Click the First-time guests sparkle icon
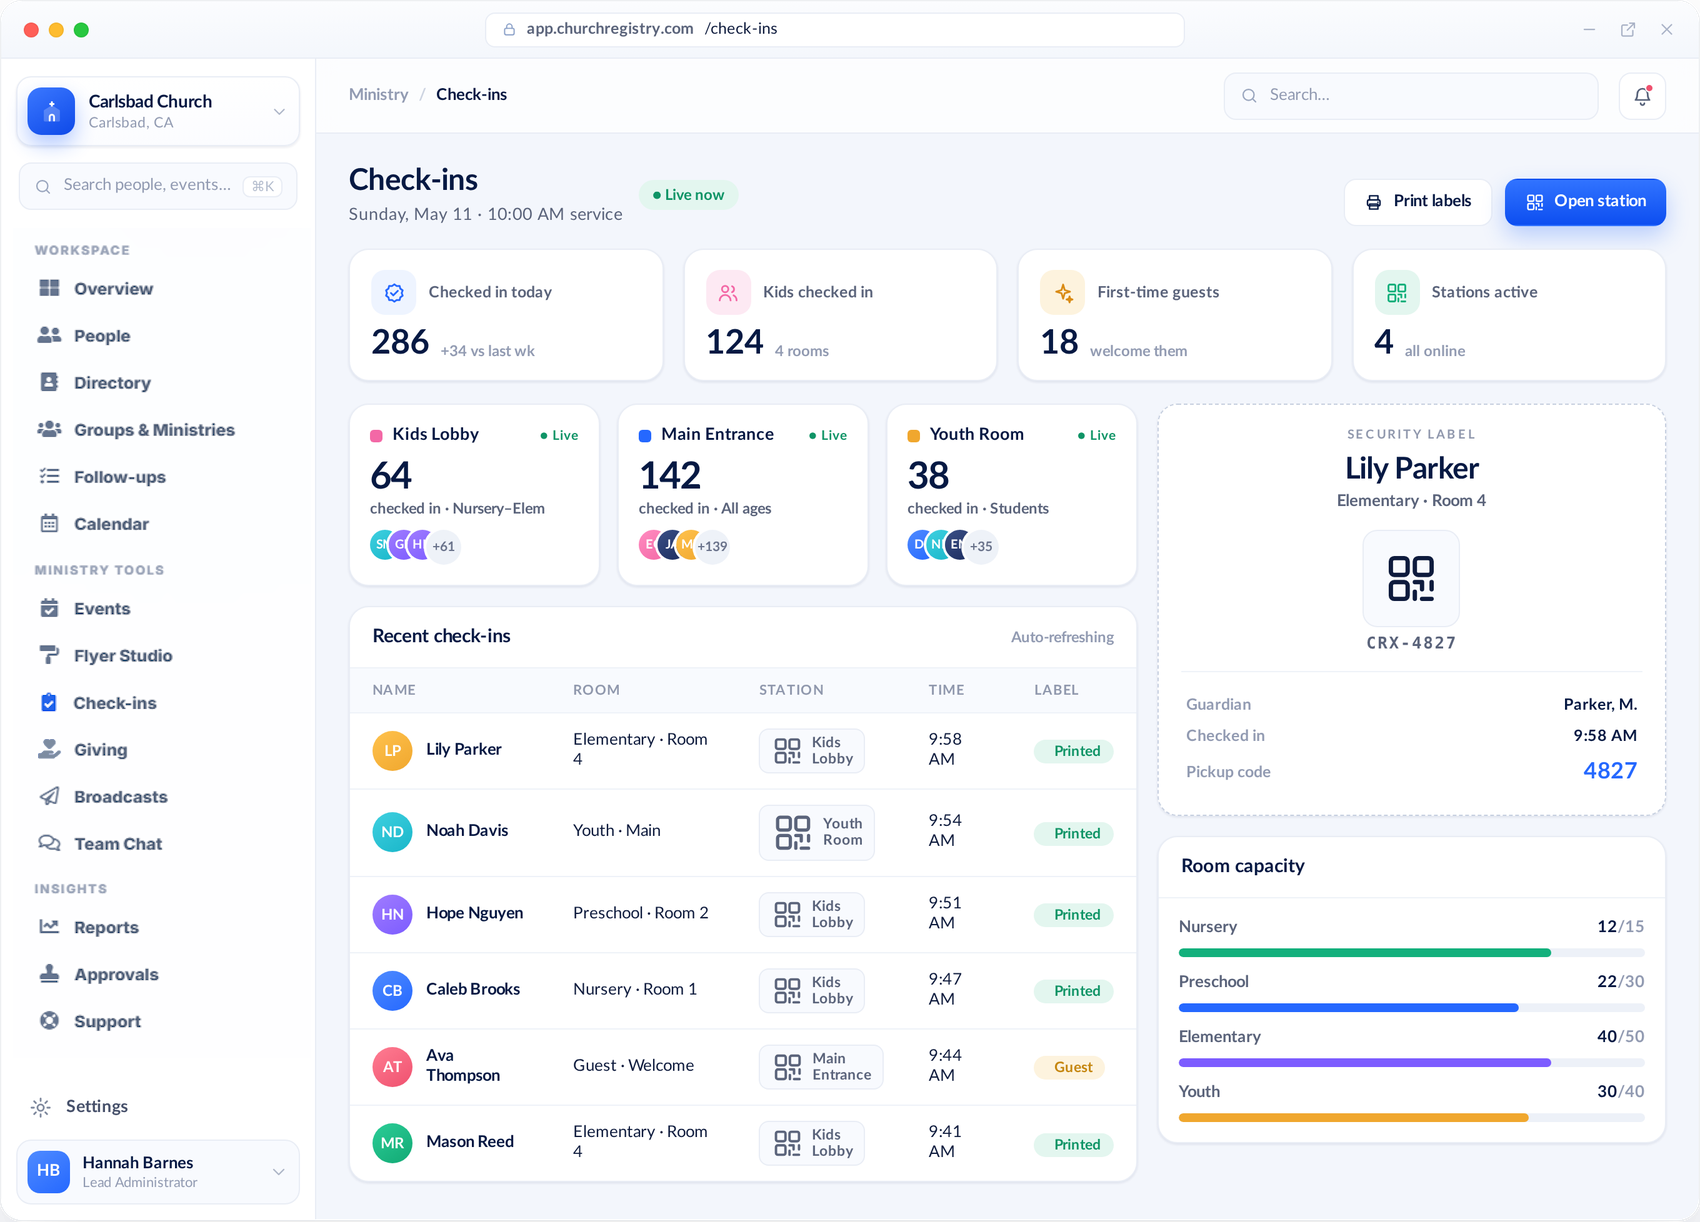1700x1222 pixels. [1063, 292]
